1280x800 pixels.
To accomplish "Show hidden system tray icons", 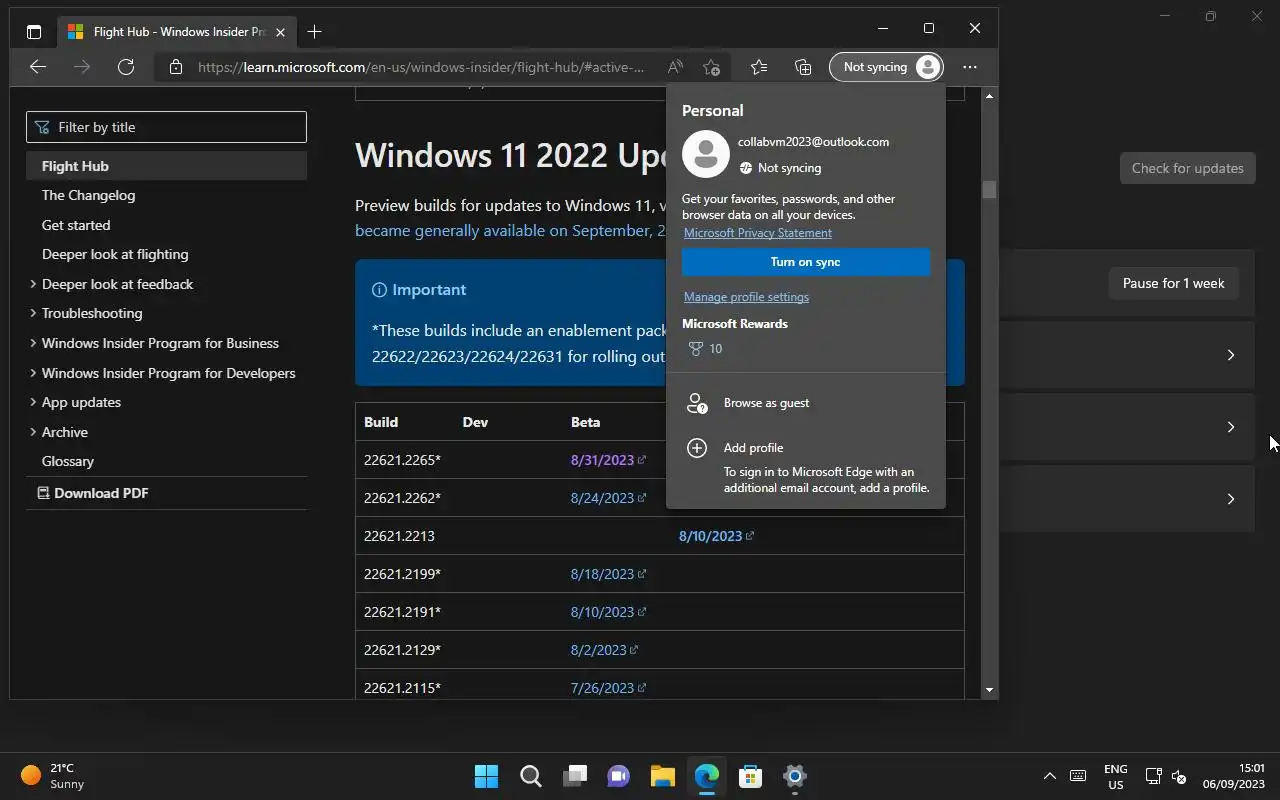I will coord(1049,776).
